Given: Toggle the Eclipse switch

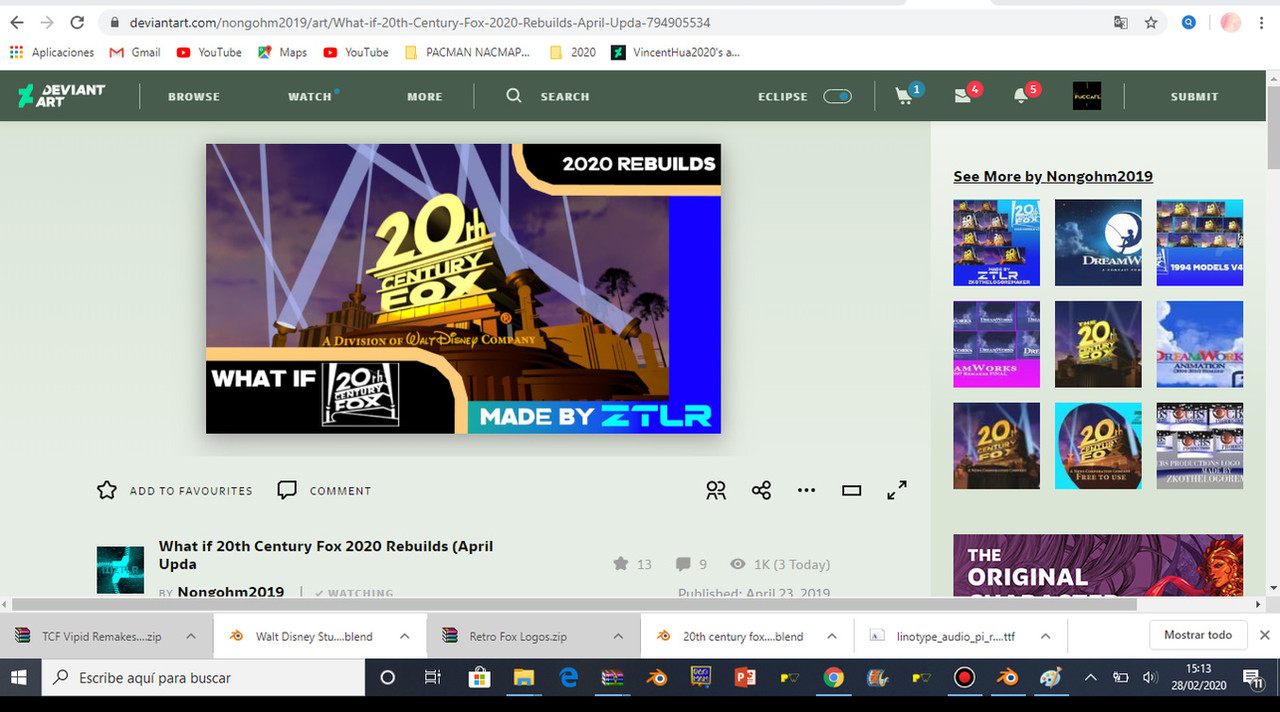Looking at the screenshot, I should (x=837, y=96).
